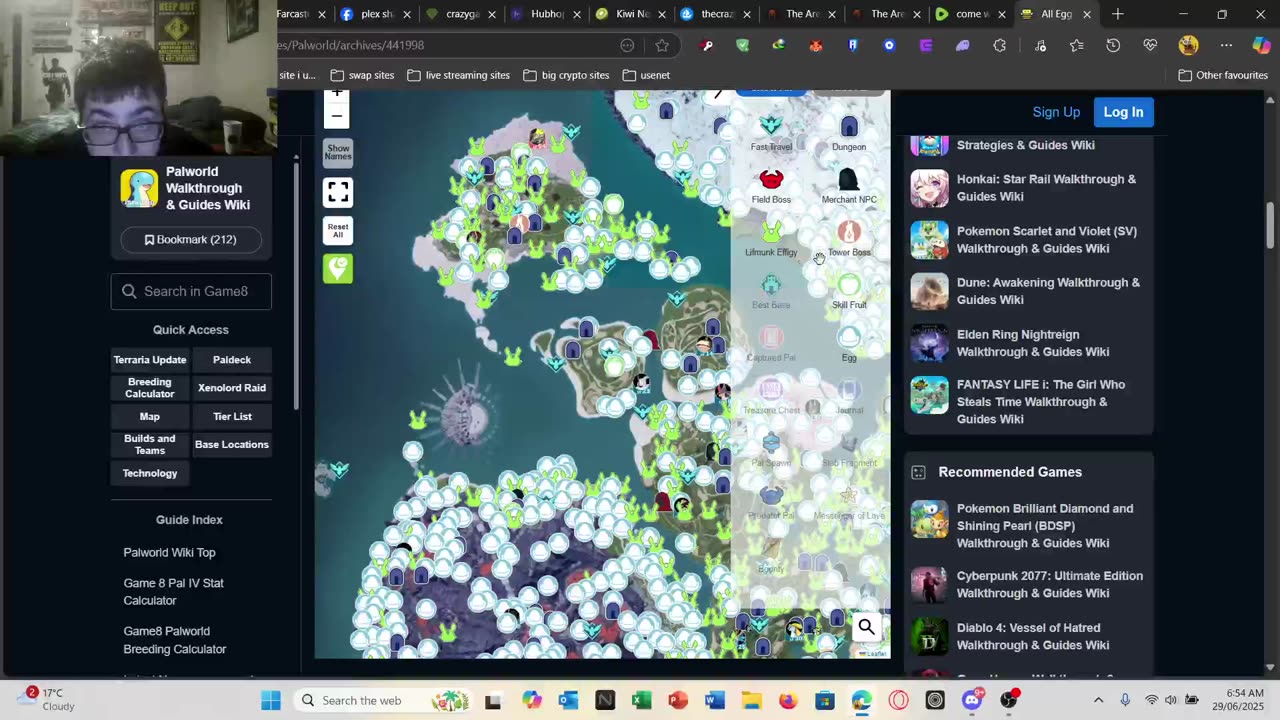Open a new browser tab
This screenshot has width=1280, height=720.
pos(1118,14)
